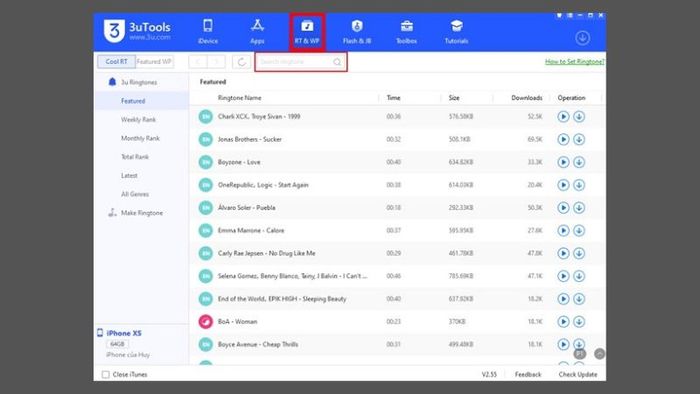Play Boyzone - Love ringtone

coord(563,162)
